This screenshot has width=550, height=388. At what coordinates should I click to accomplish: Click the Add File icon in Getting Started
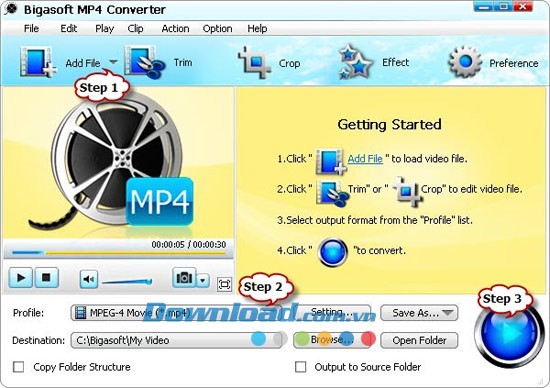pyautogui.click(x=331, y=161)
